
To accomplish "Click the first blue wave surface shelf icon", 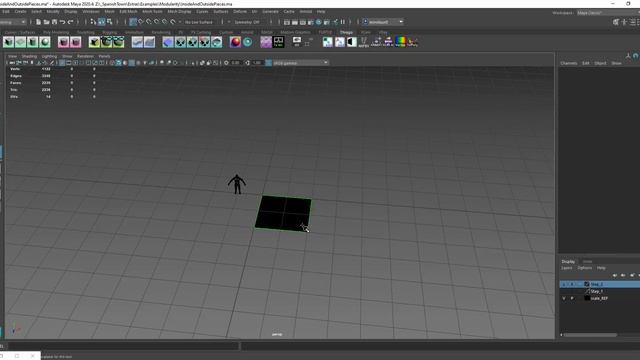I will point(137,42).
